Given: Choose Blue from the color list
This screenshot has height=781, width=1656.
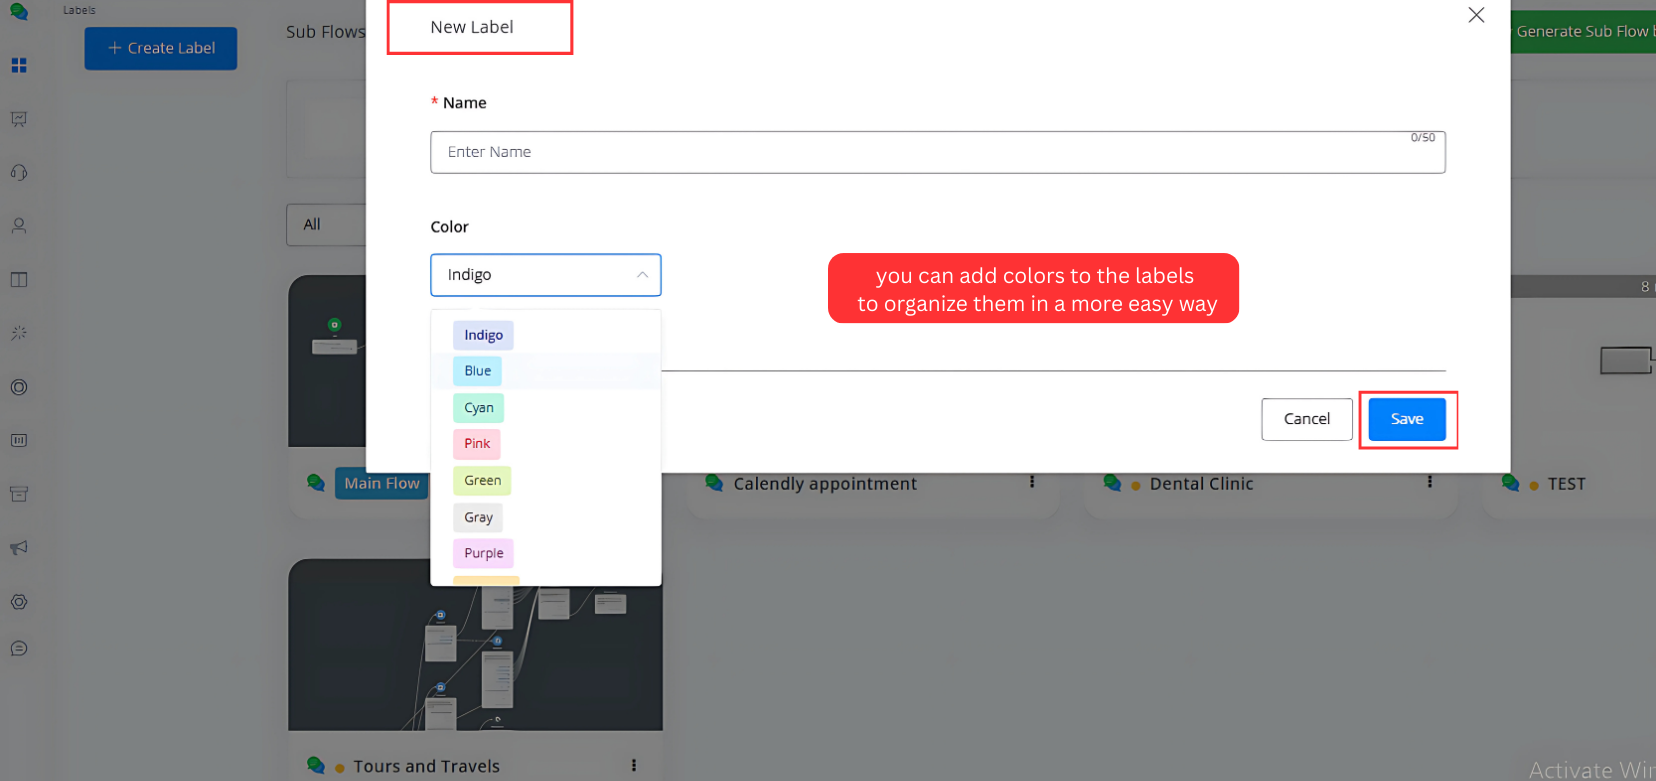Looking at the screenshot, I should click(478, 371).
